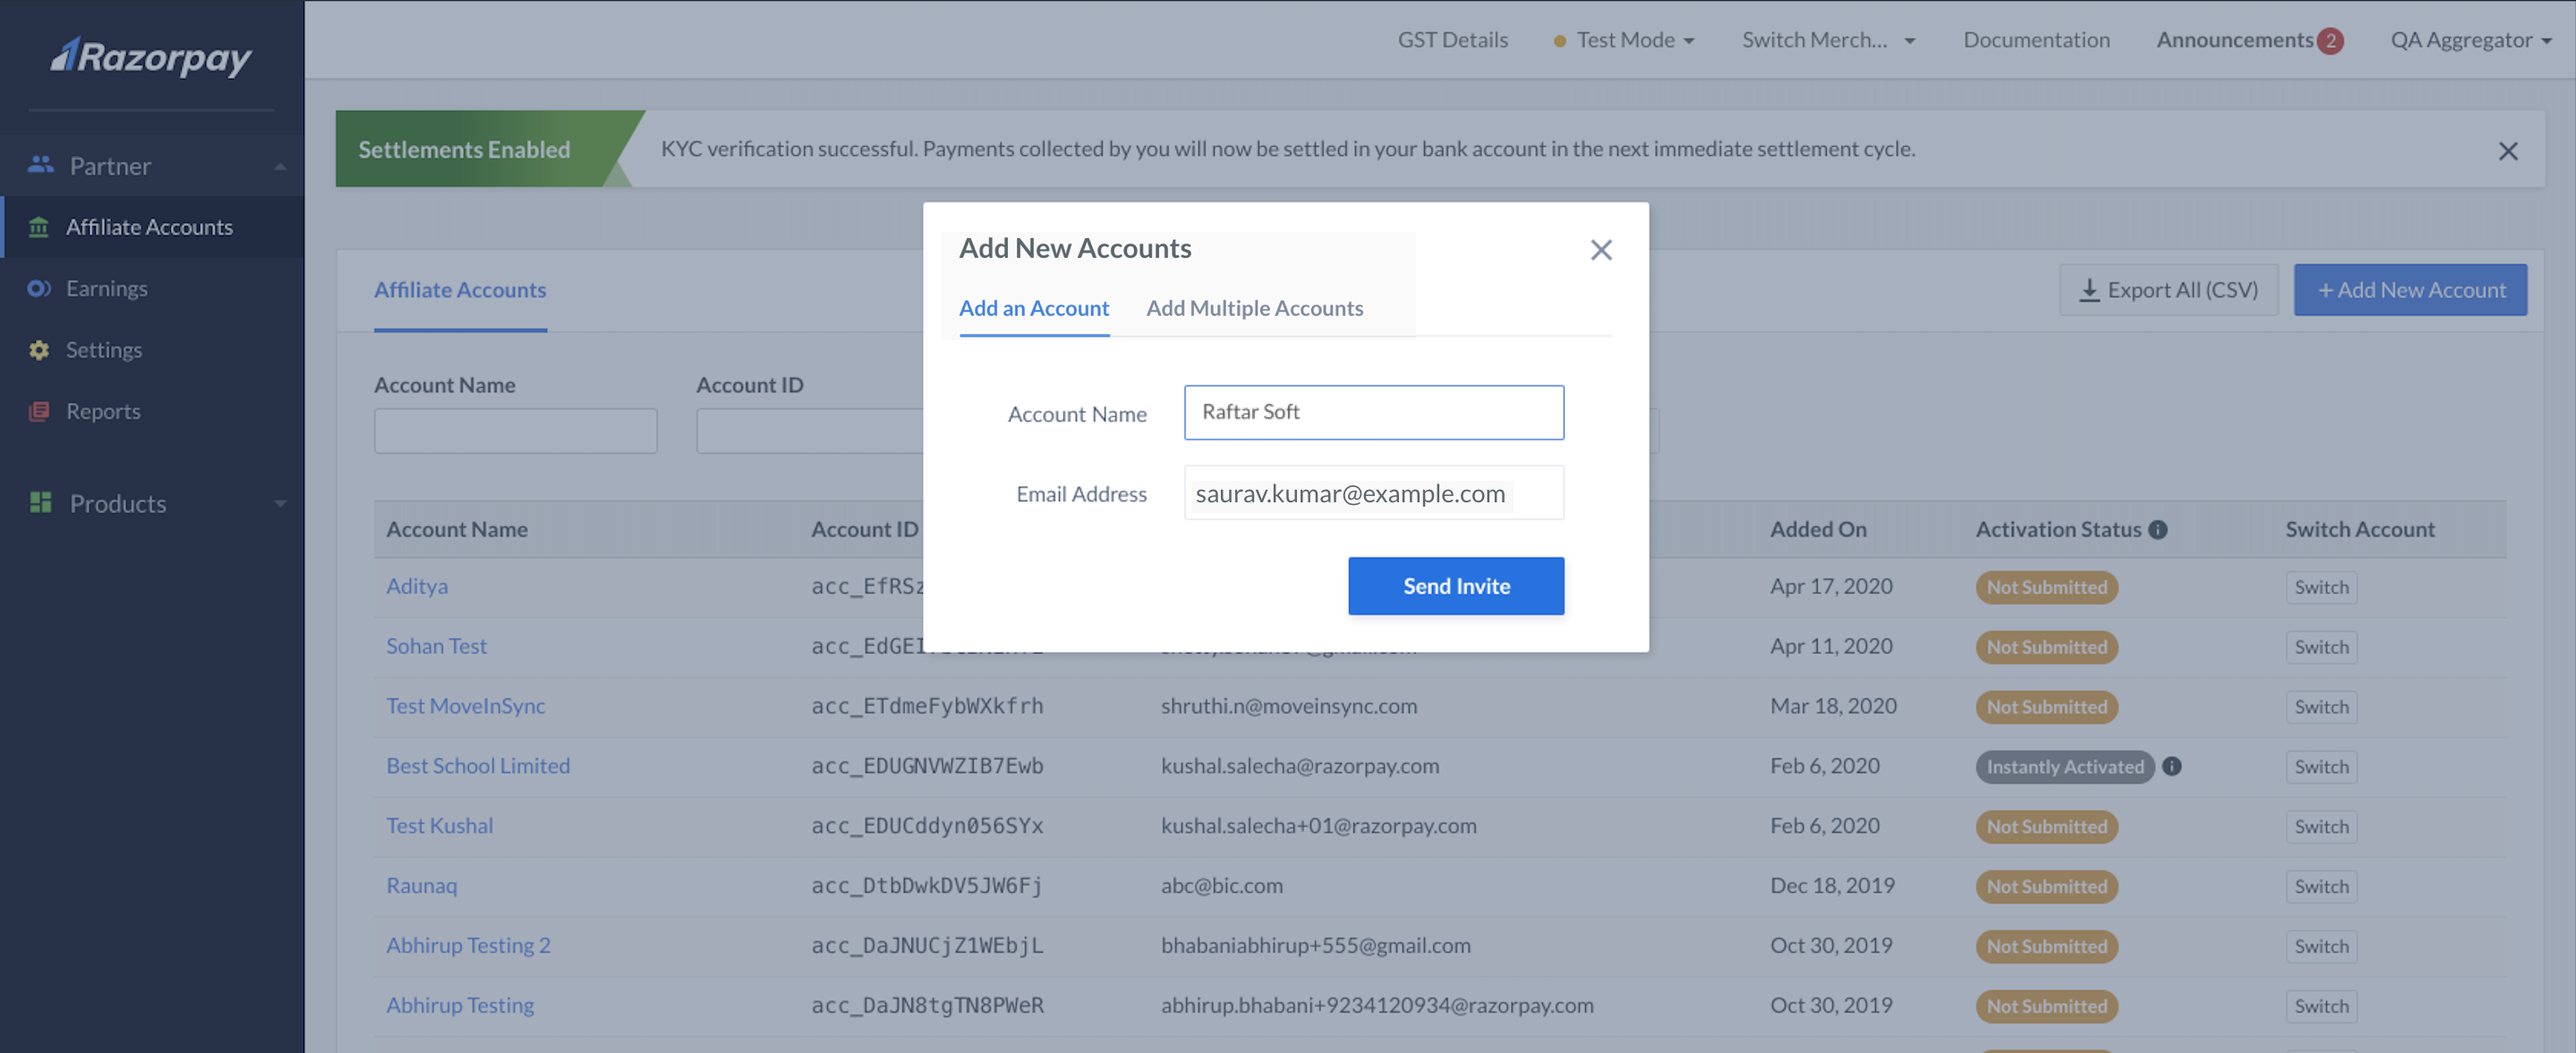Click email shruthi.n@moveinsync.com
This screenshot has height=1053, width=2576.
tap(1288, 706)
